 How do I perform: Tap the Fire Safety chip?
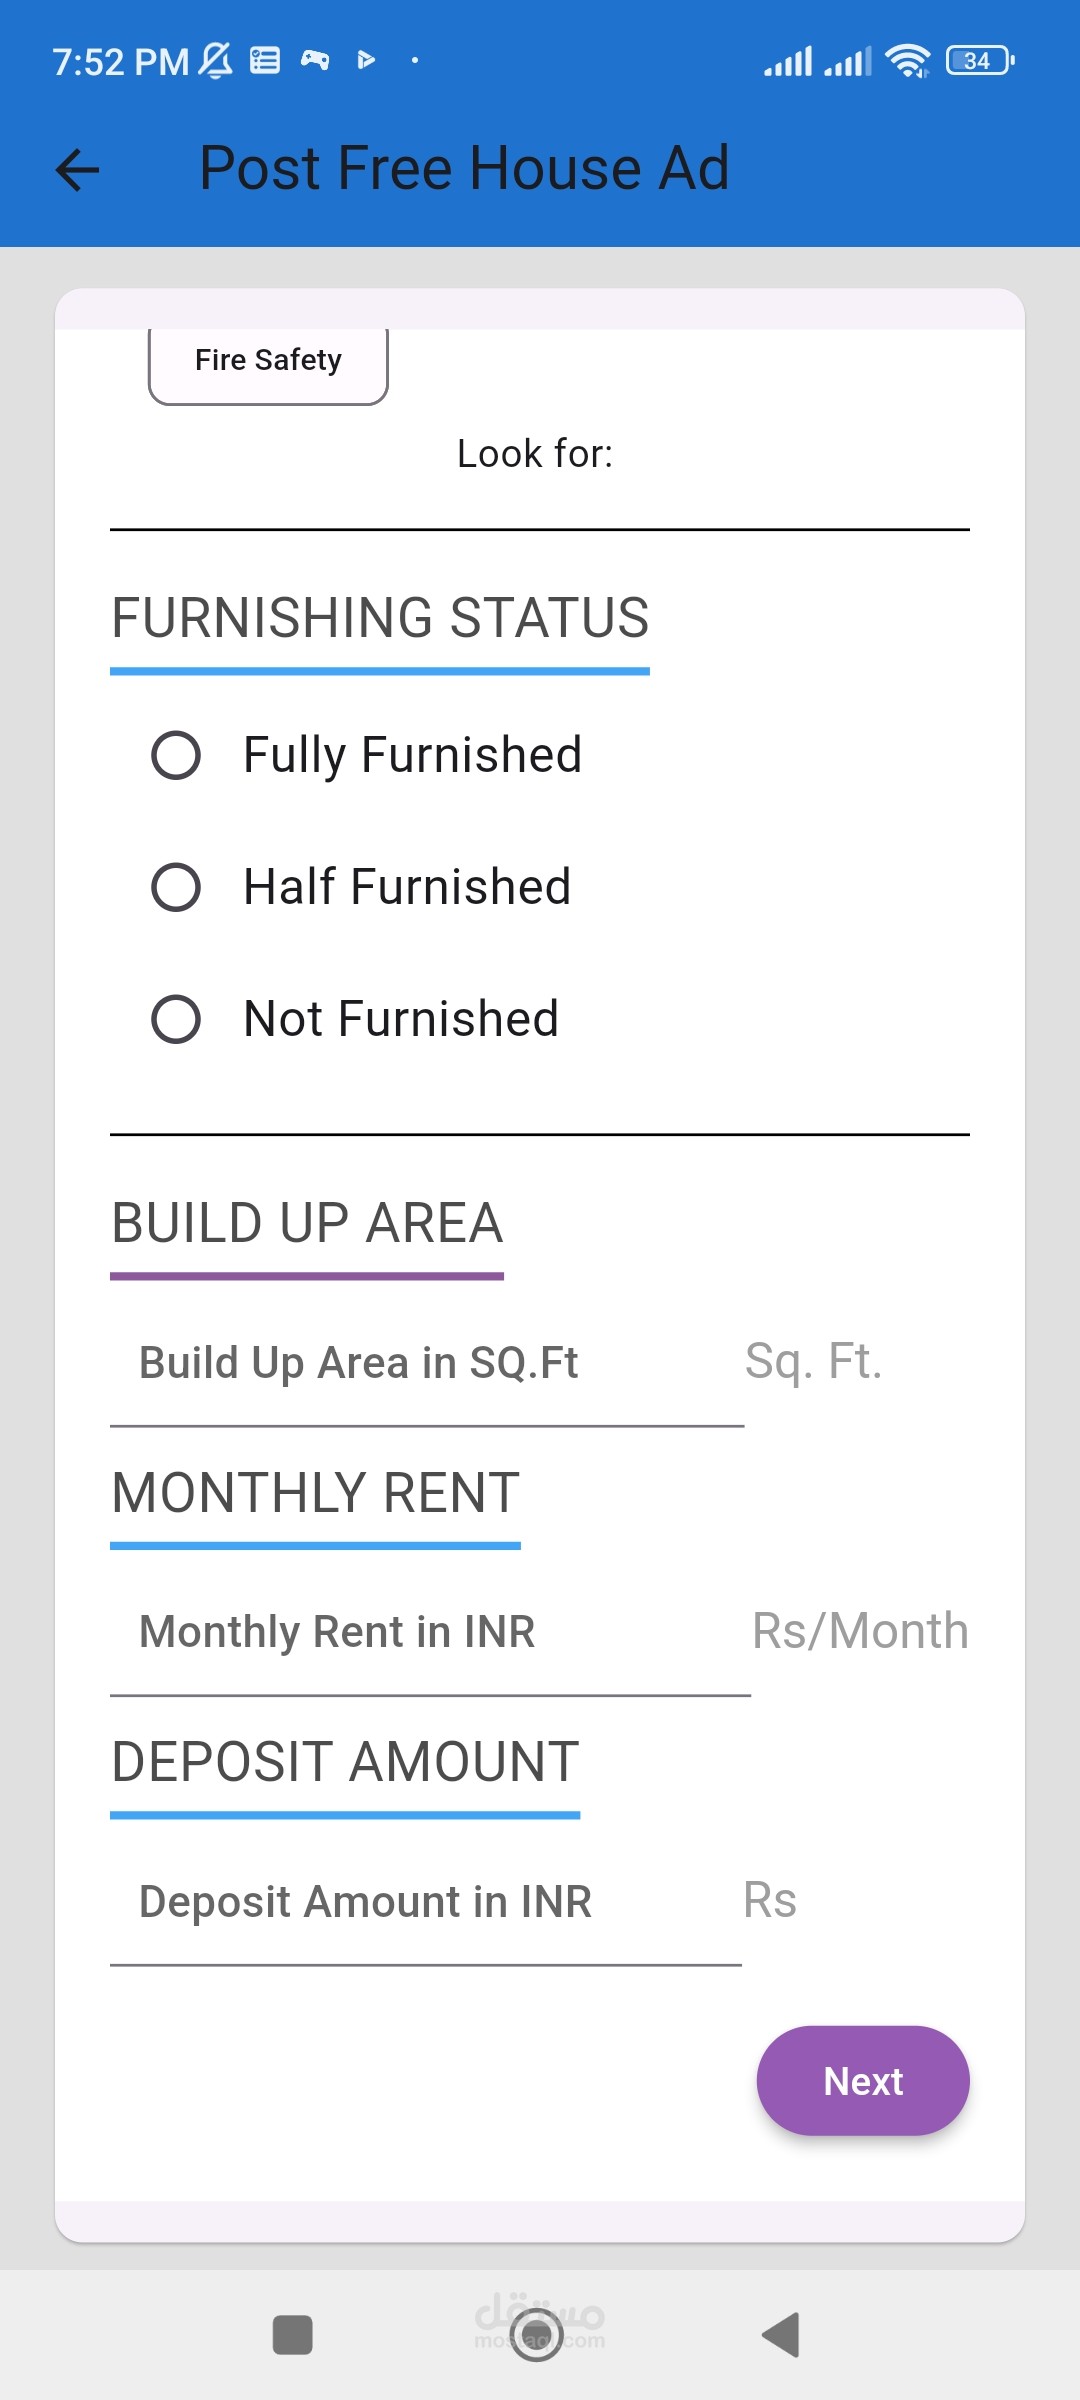click(268, 364)
